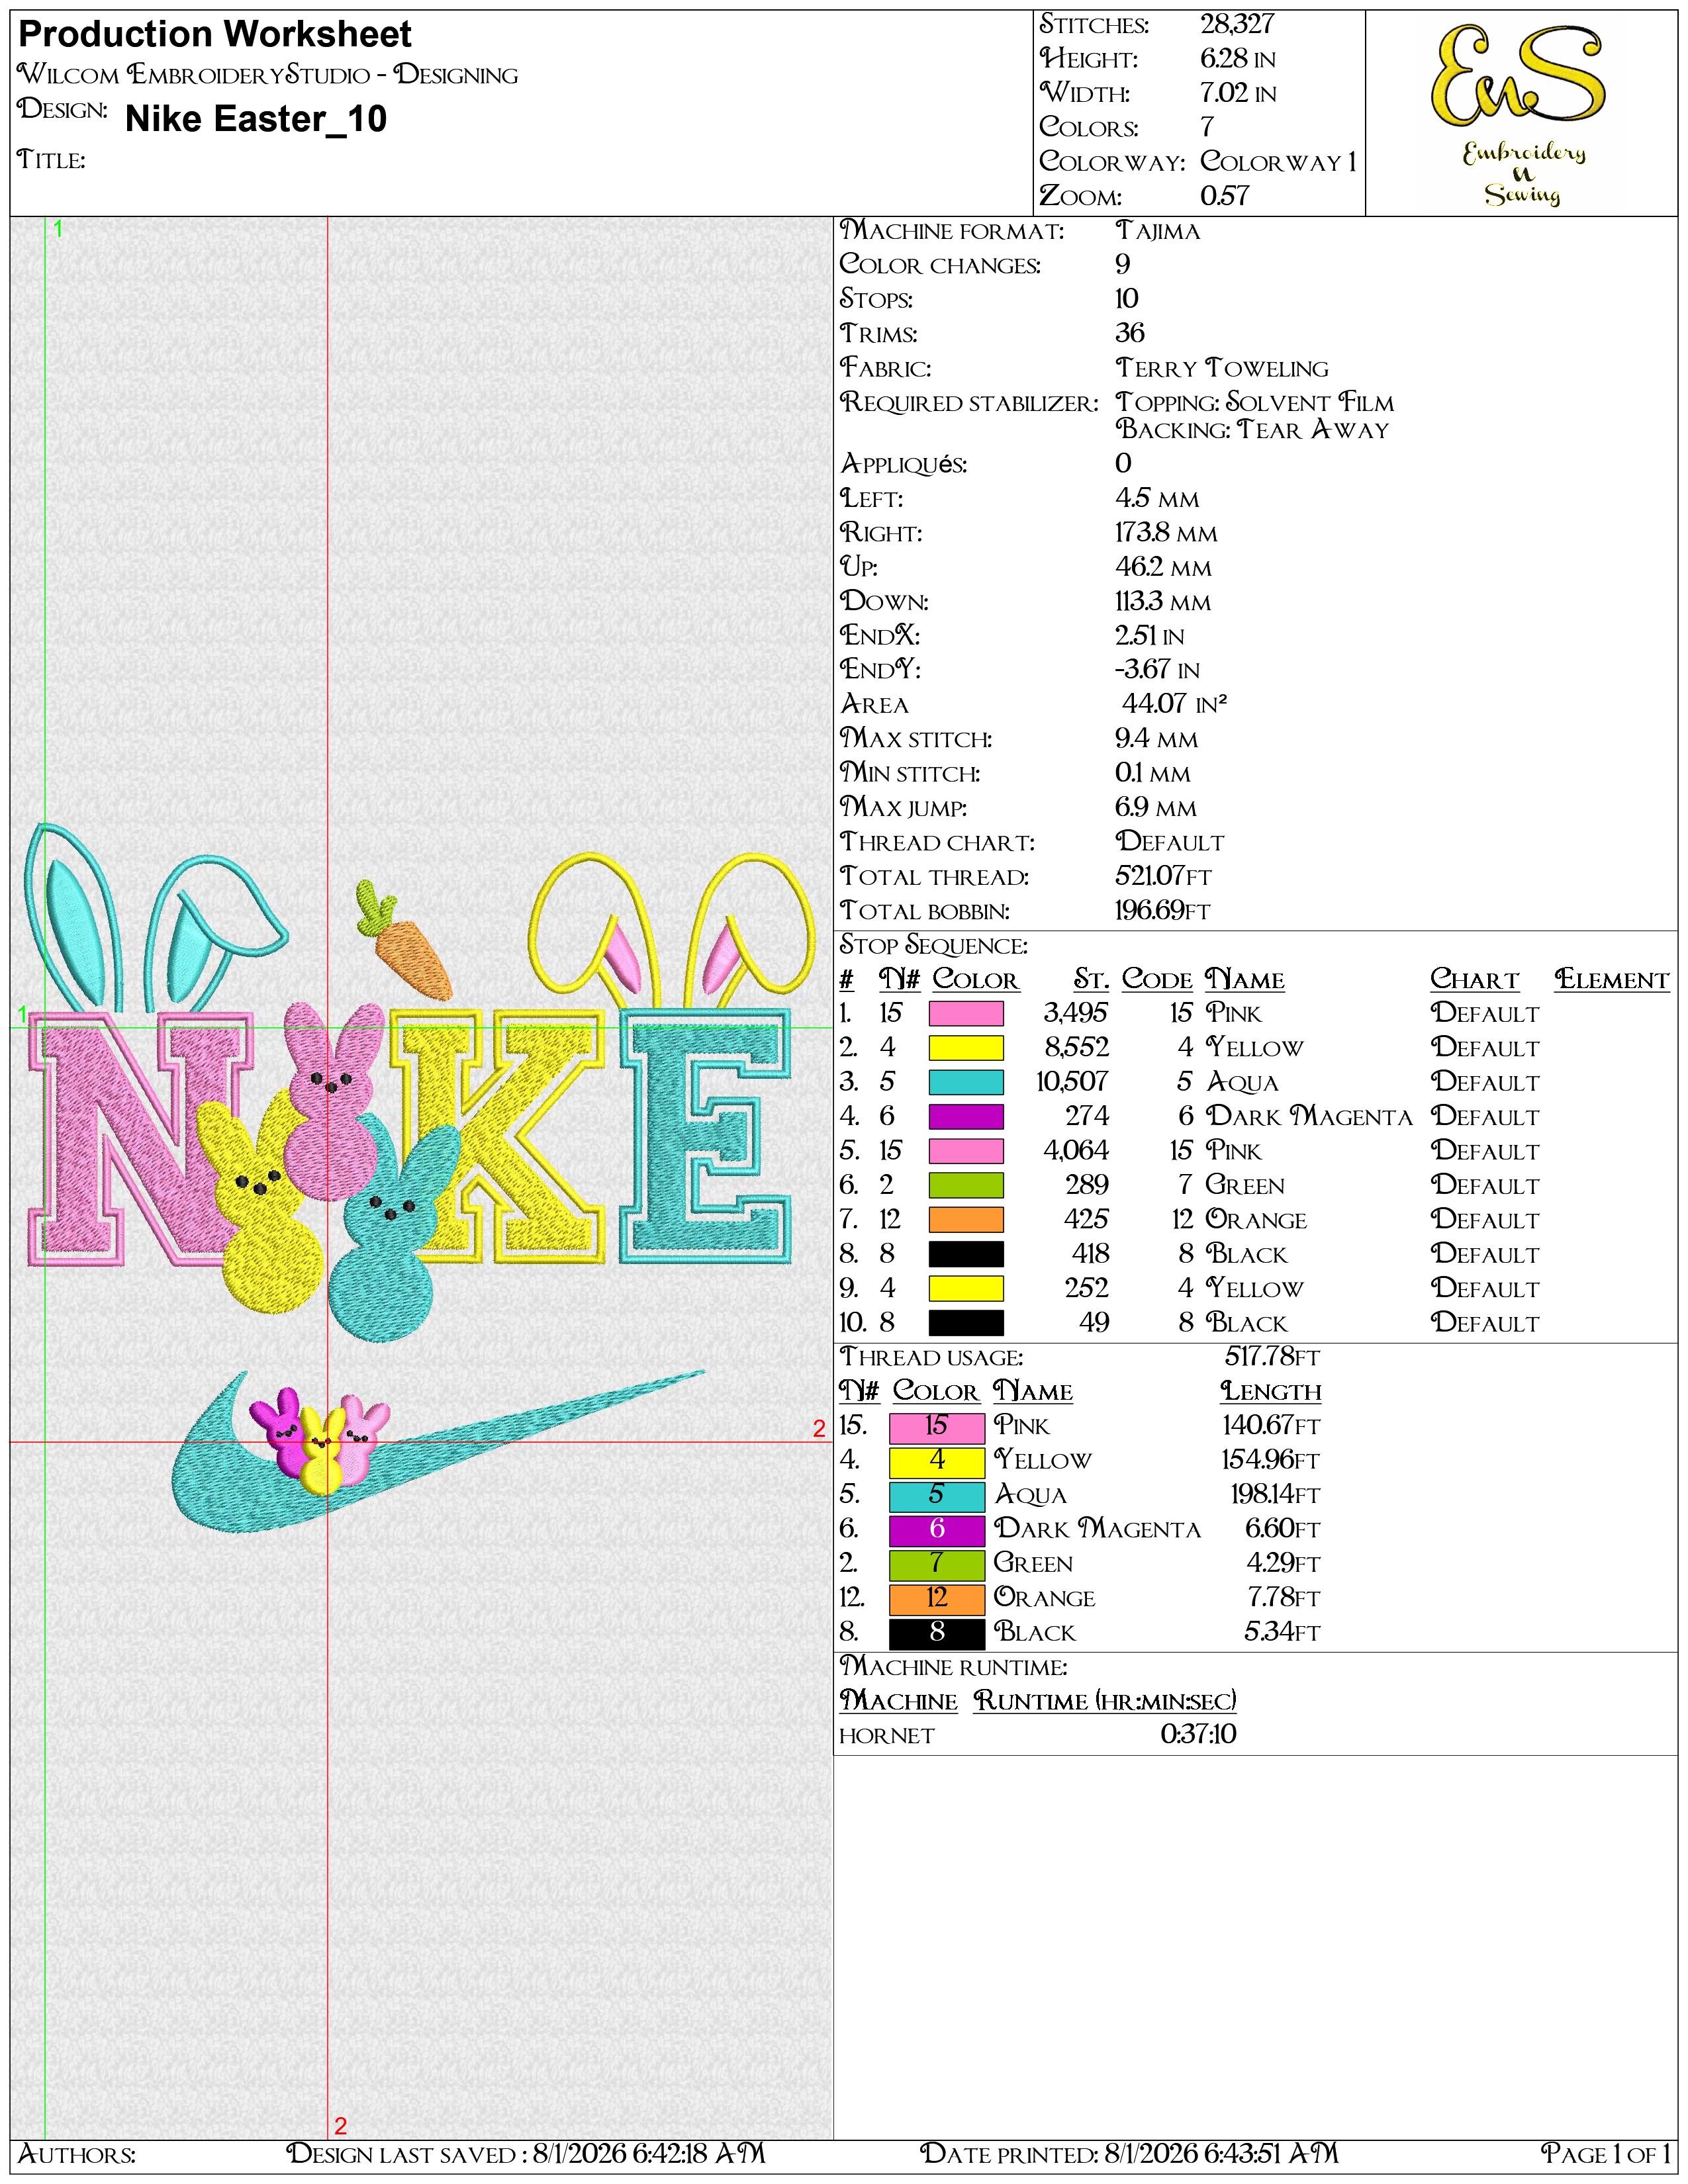Image resolution: width=1688 pixels, height=2184 pixels.
Task: Click the "Length" column header
Action: 1271,1391
